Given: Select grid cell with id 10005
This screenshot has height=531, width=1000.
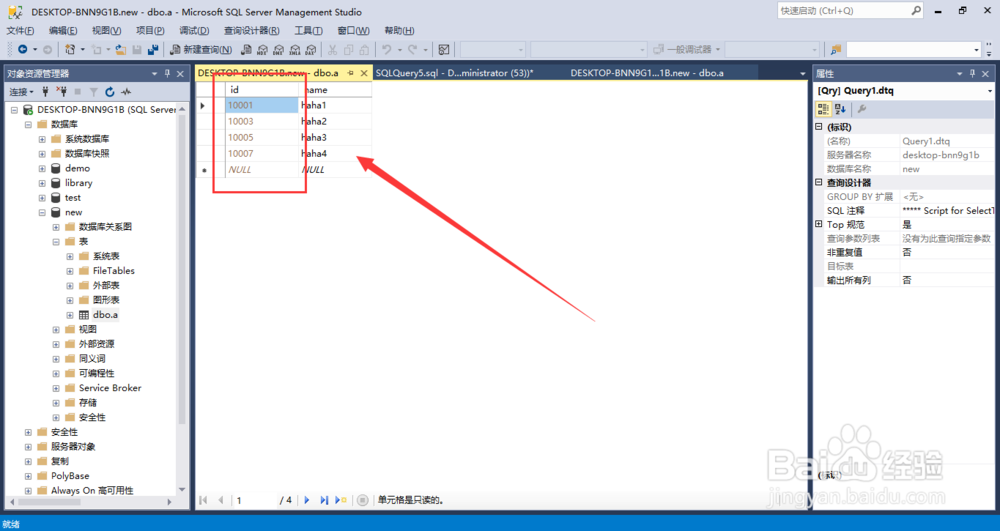Looking at the screenshot, I should tap(261, 137).
